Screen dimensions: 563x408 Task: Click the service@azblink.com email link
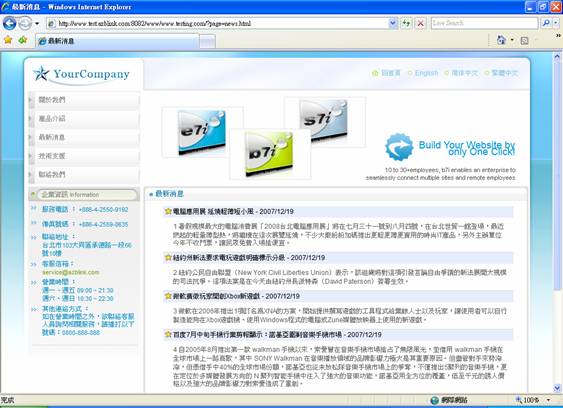[x=70, y=272]
